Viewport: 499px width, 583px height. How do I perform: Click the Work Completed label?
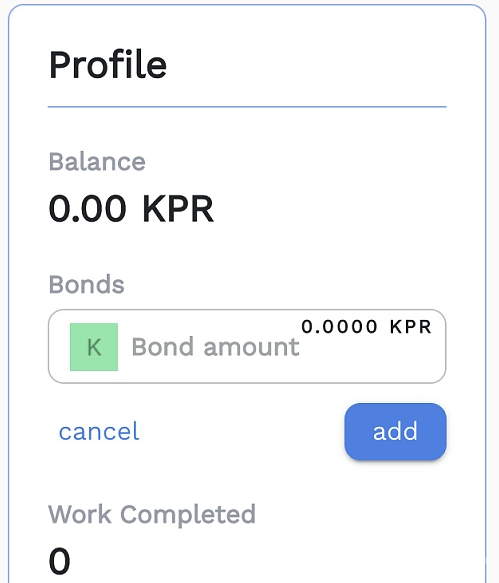(x=152, y=515)
